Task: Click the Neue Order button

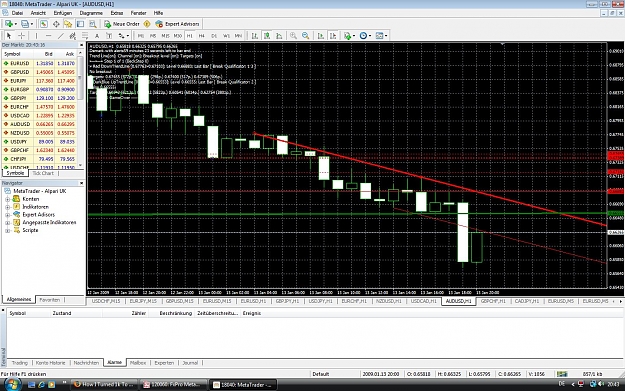Action: click(x=122, y=24)
